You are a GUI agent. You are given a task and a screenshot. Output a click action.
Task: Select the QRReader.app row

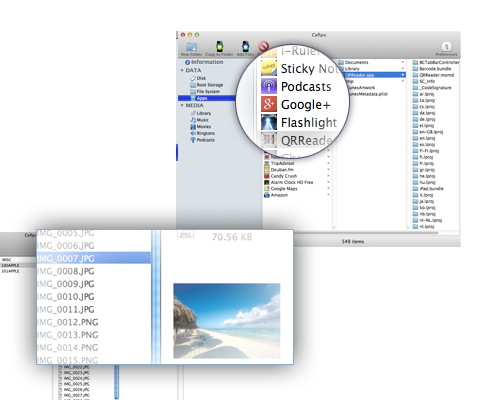[x=373, y=75]
